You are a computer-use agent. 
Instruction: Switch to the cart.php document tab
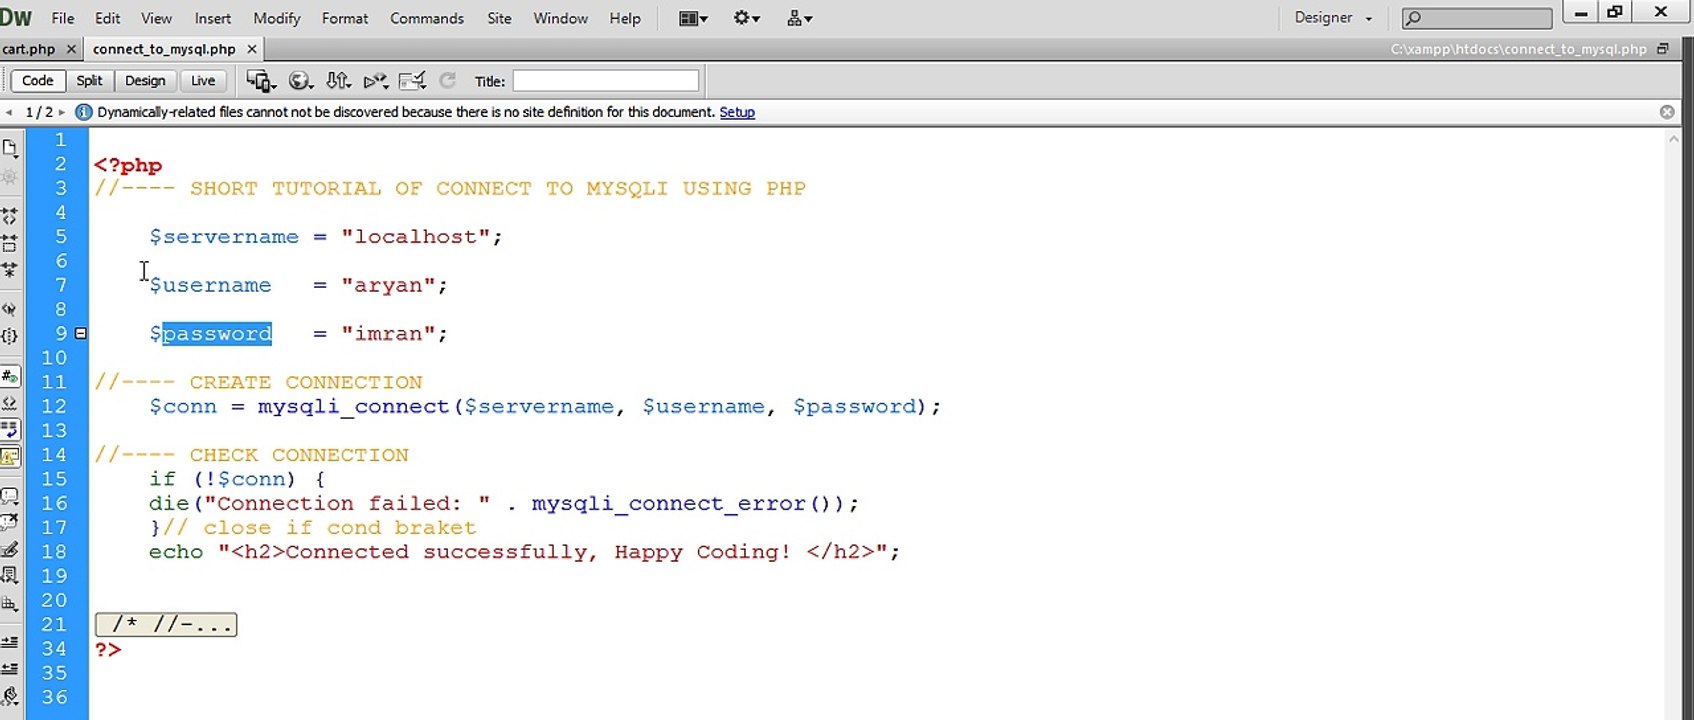pos(29,49)
